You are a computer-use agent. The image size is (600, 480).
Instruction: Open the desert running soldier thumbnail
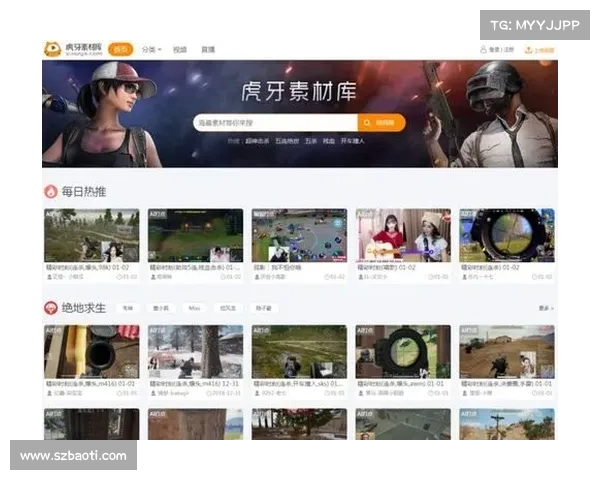point(507,352)
